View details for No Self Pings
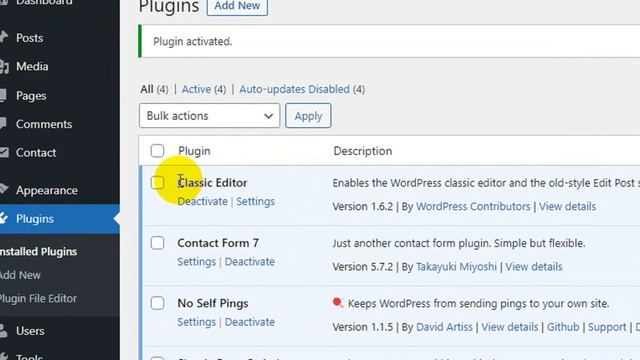 click(510, 327)
